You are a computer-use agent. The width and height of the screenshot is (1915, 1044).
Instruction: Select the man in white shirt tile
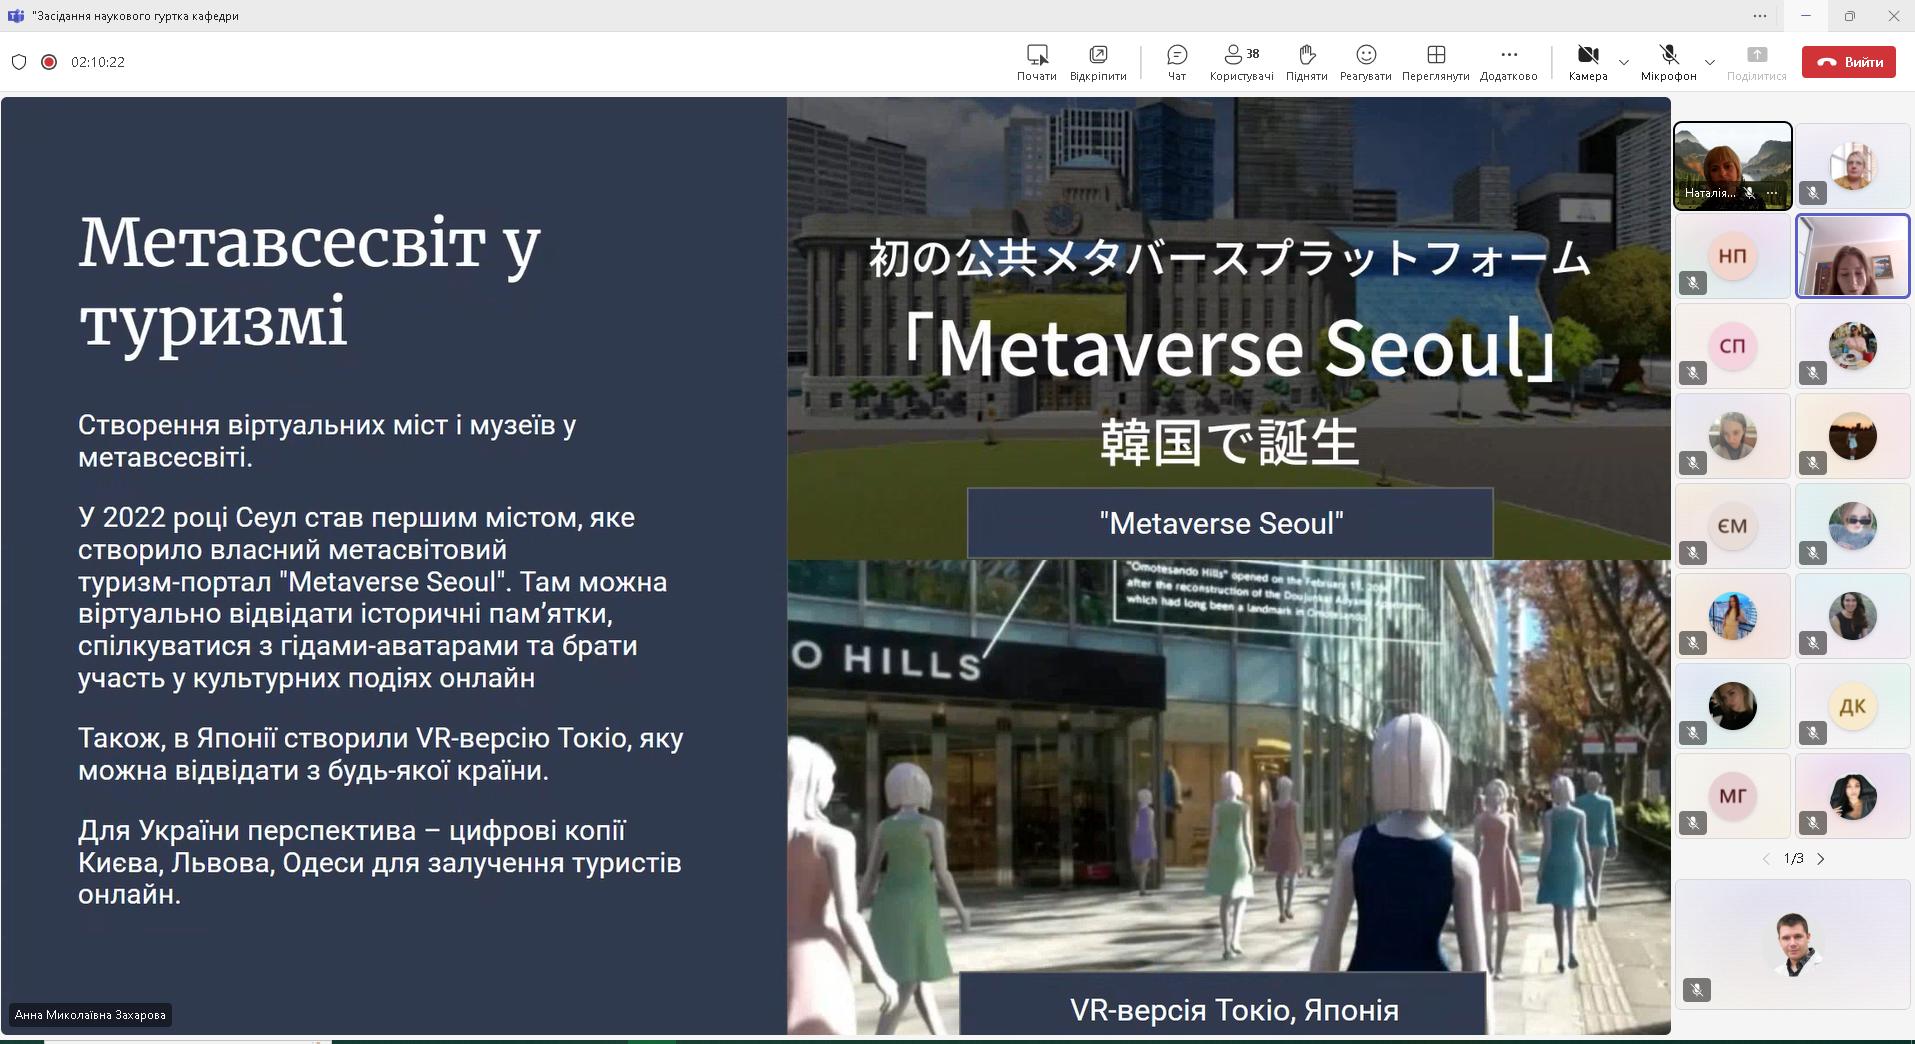[1793, 944]
